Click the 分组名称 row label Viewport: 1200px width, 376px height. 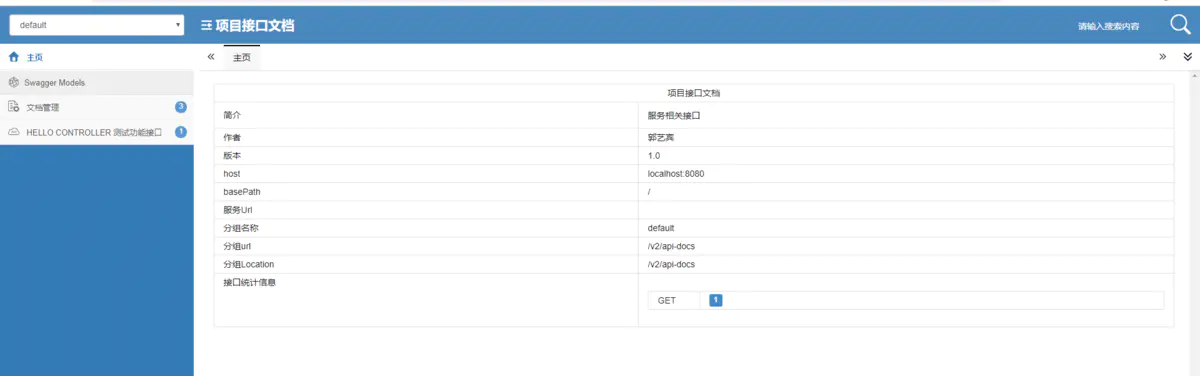click(x=241, y=228)
